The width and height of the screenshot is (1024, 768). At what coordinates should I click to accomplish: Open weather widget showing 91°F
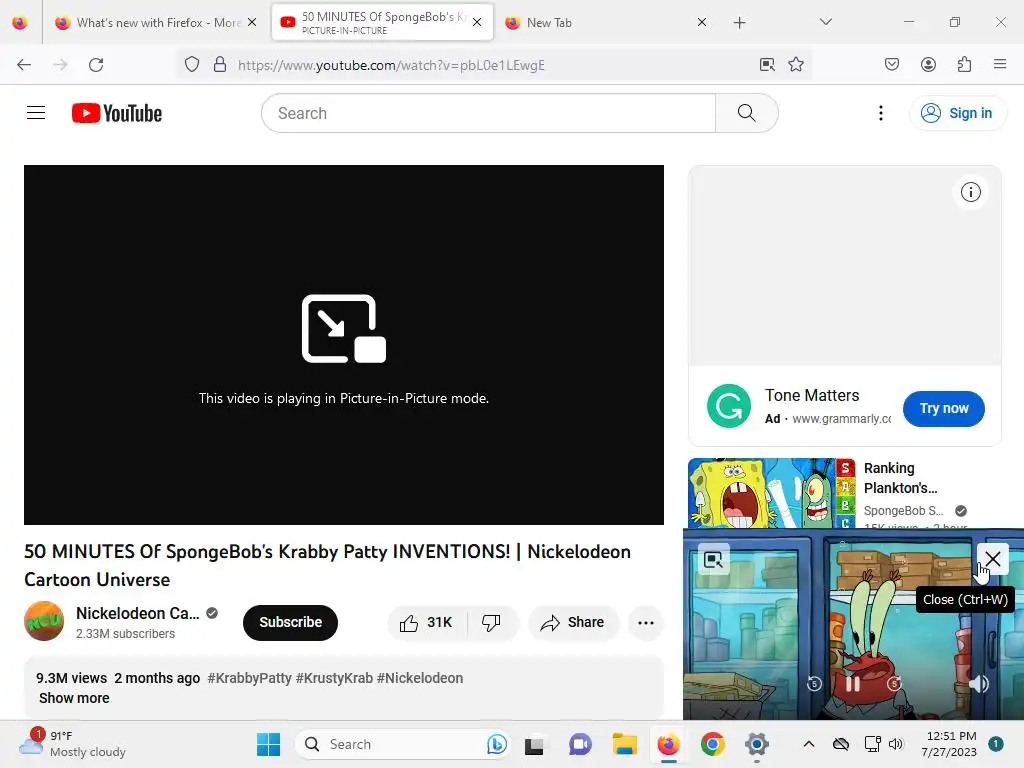[73, 744]
